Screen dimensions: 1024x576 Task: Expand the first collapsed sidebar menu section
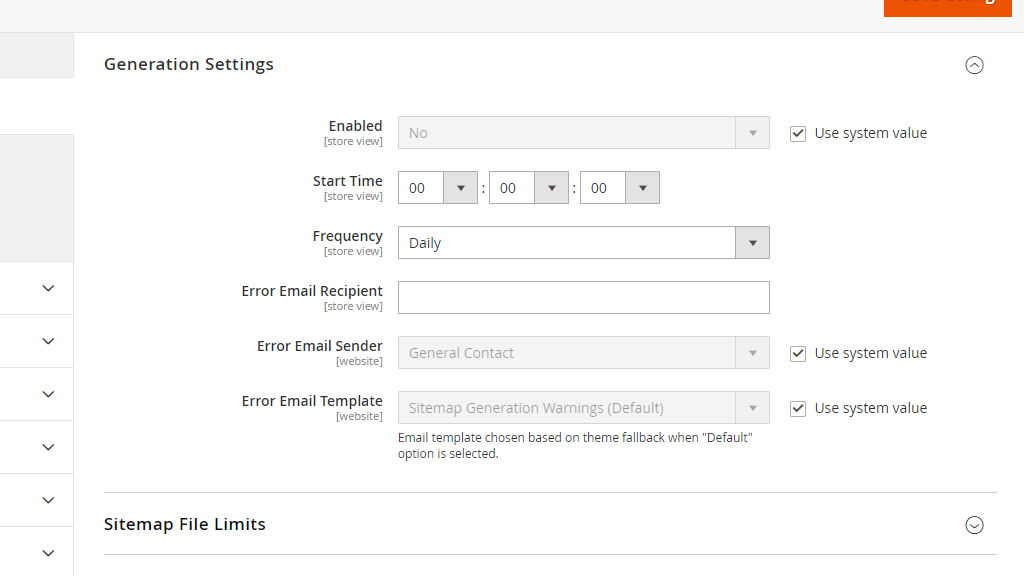(47, 287)
